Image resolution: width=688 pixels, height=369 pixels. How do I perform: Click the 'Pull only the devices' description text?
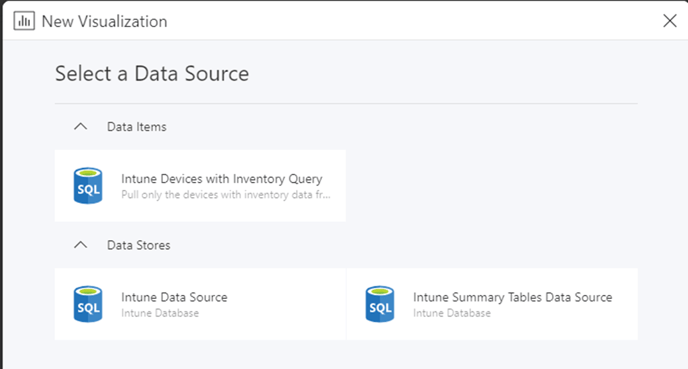tap(226, 194)
